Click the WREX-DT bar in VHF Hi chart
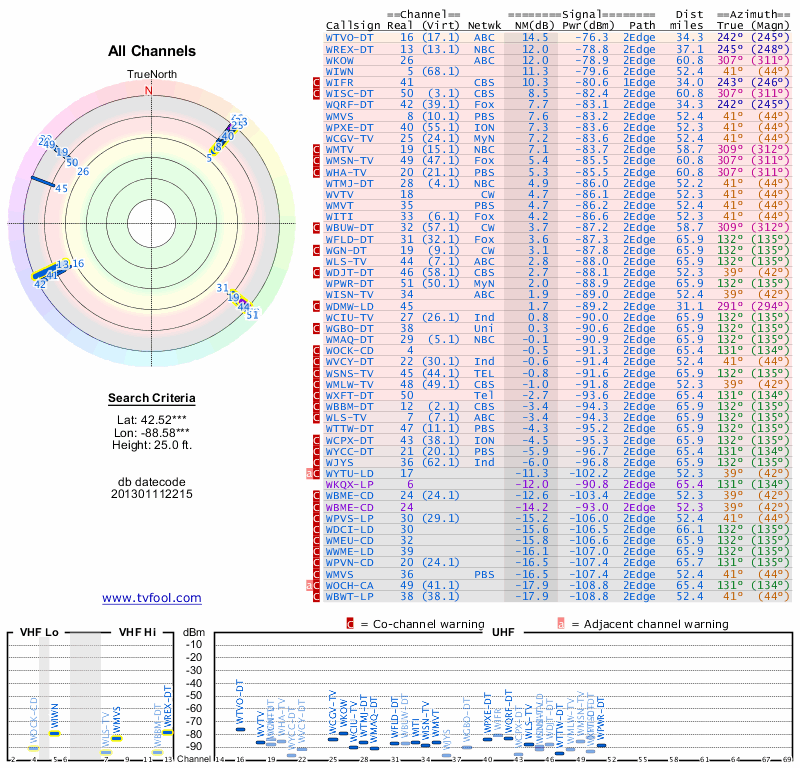The height and width of the screenshot is (768, 800). tap(168, 732)
